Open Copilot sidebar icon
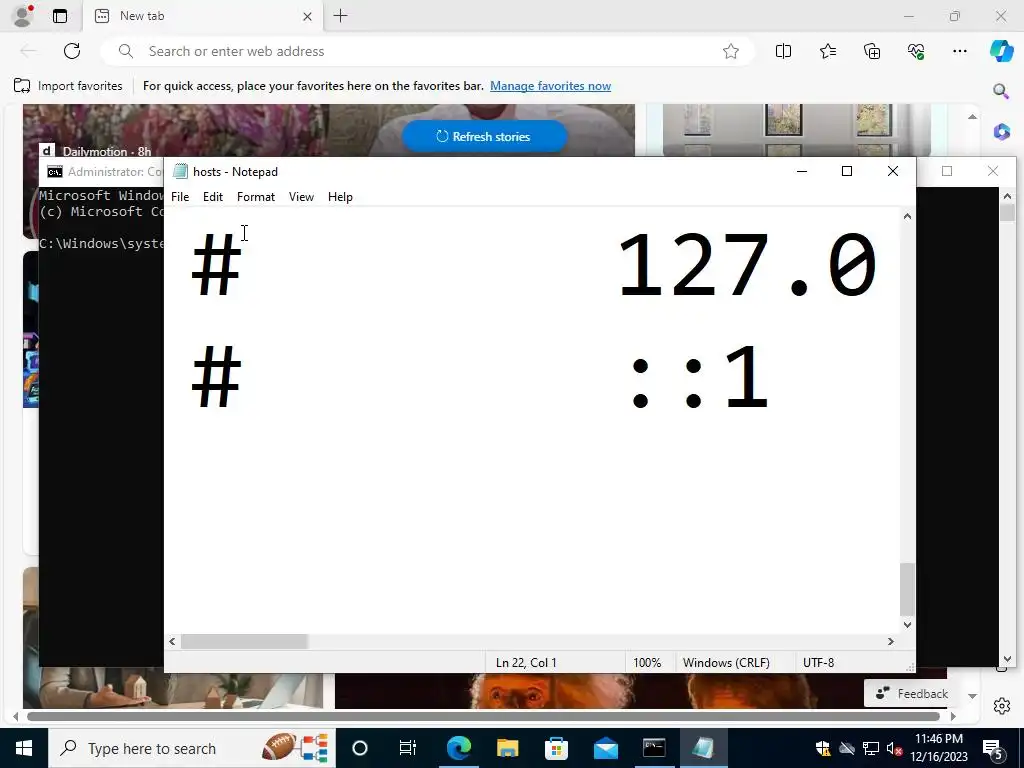 pos(1001,51)
